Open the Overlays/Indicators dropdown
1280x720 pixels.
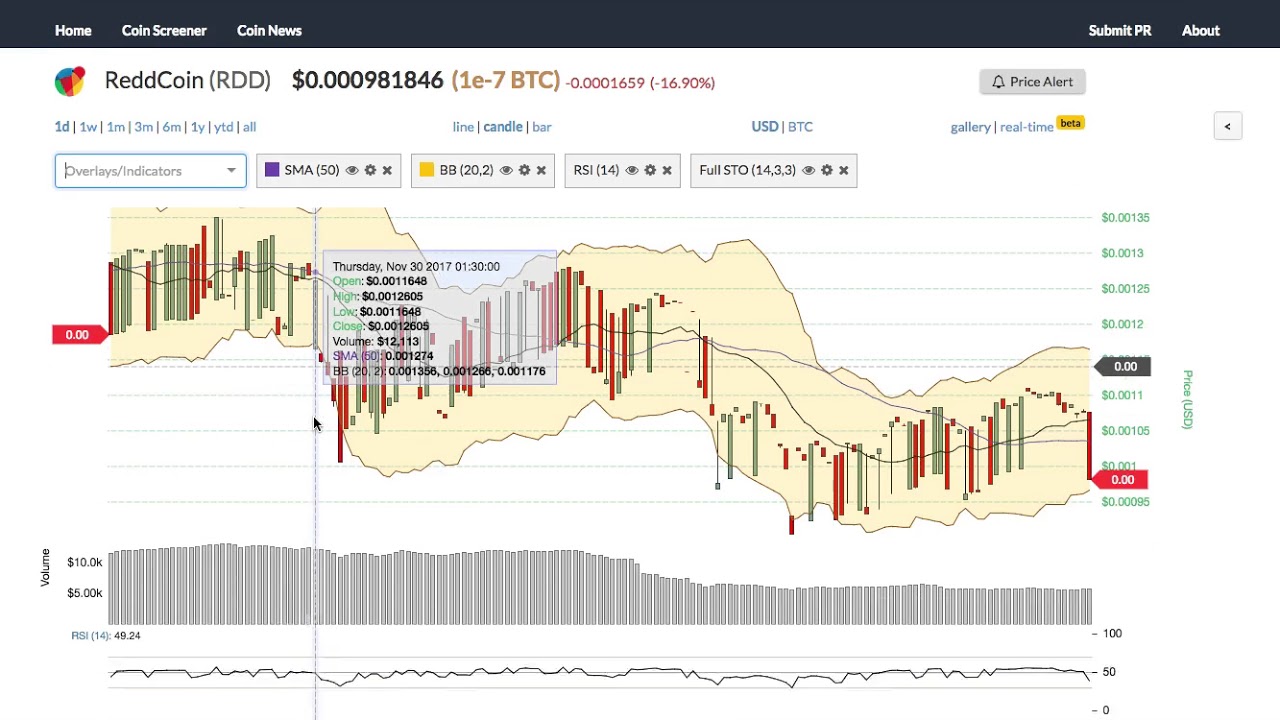[150, 171]
